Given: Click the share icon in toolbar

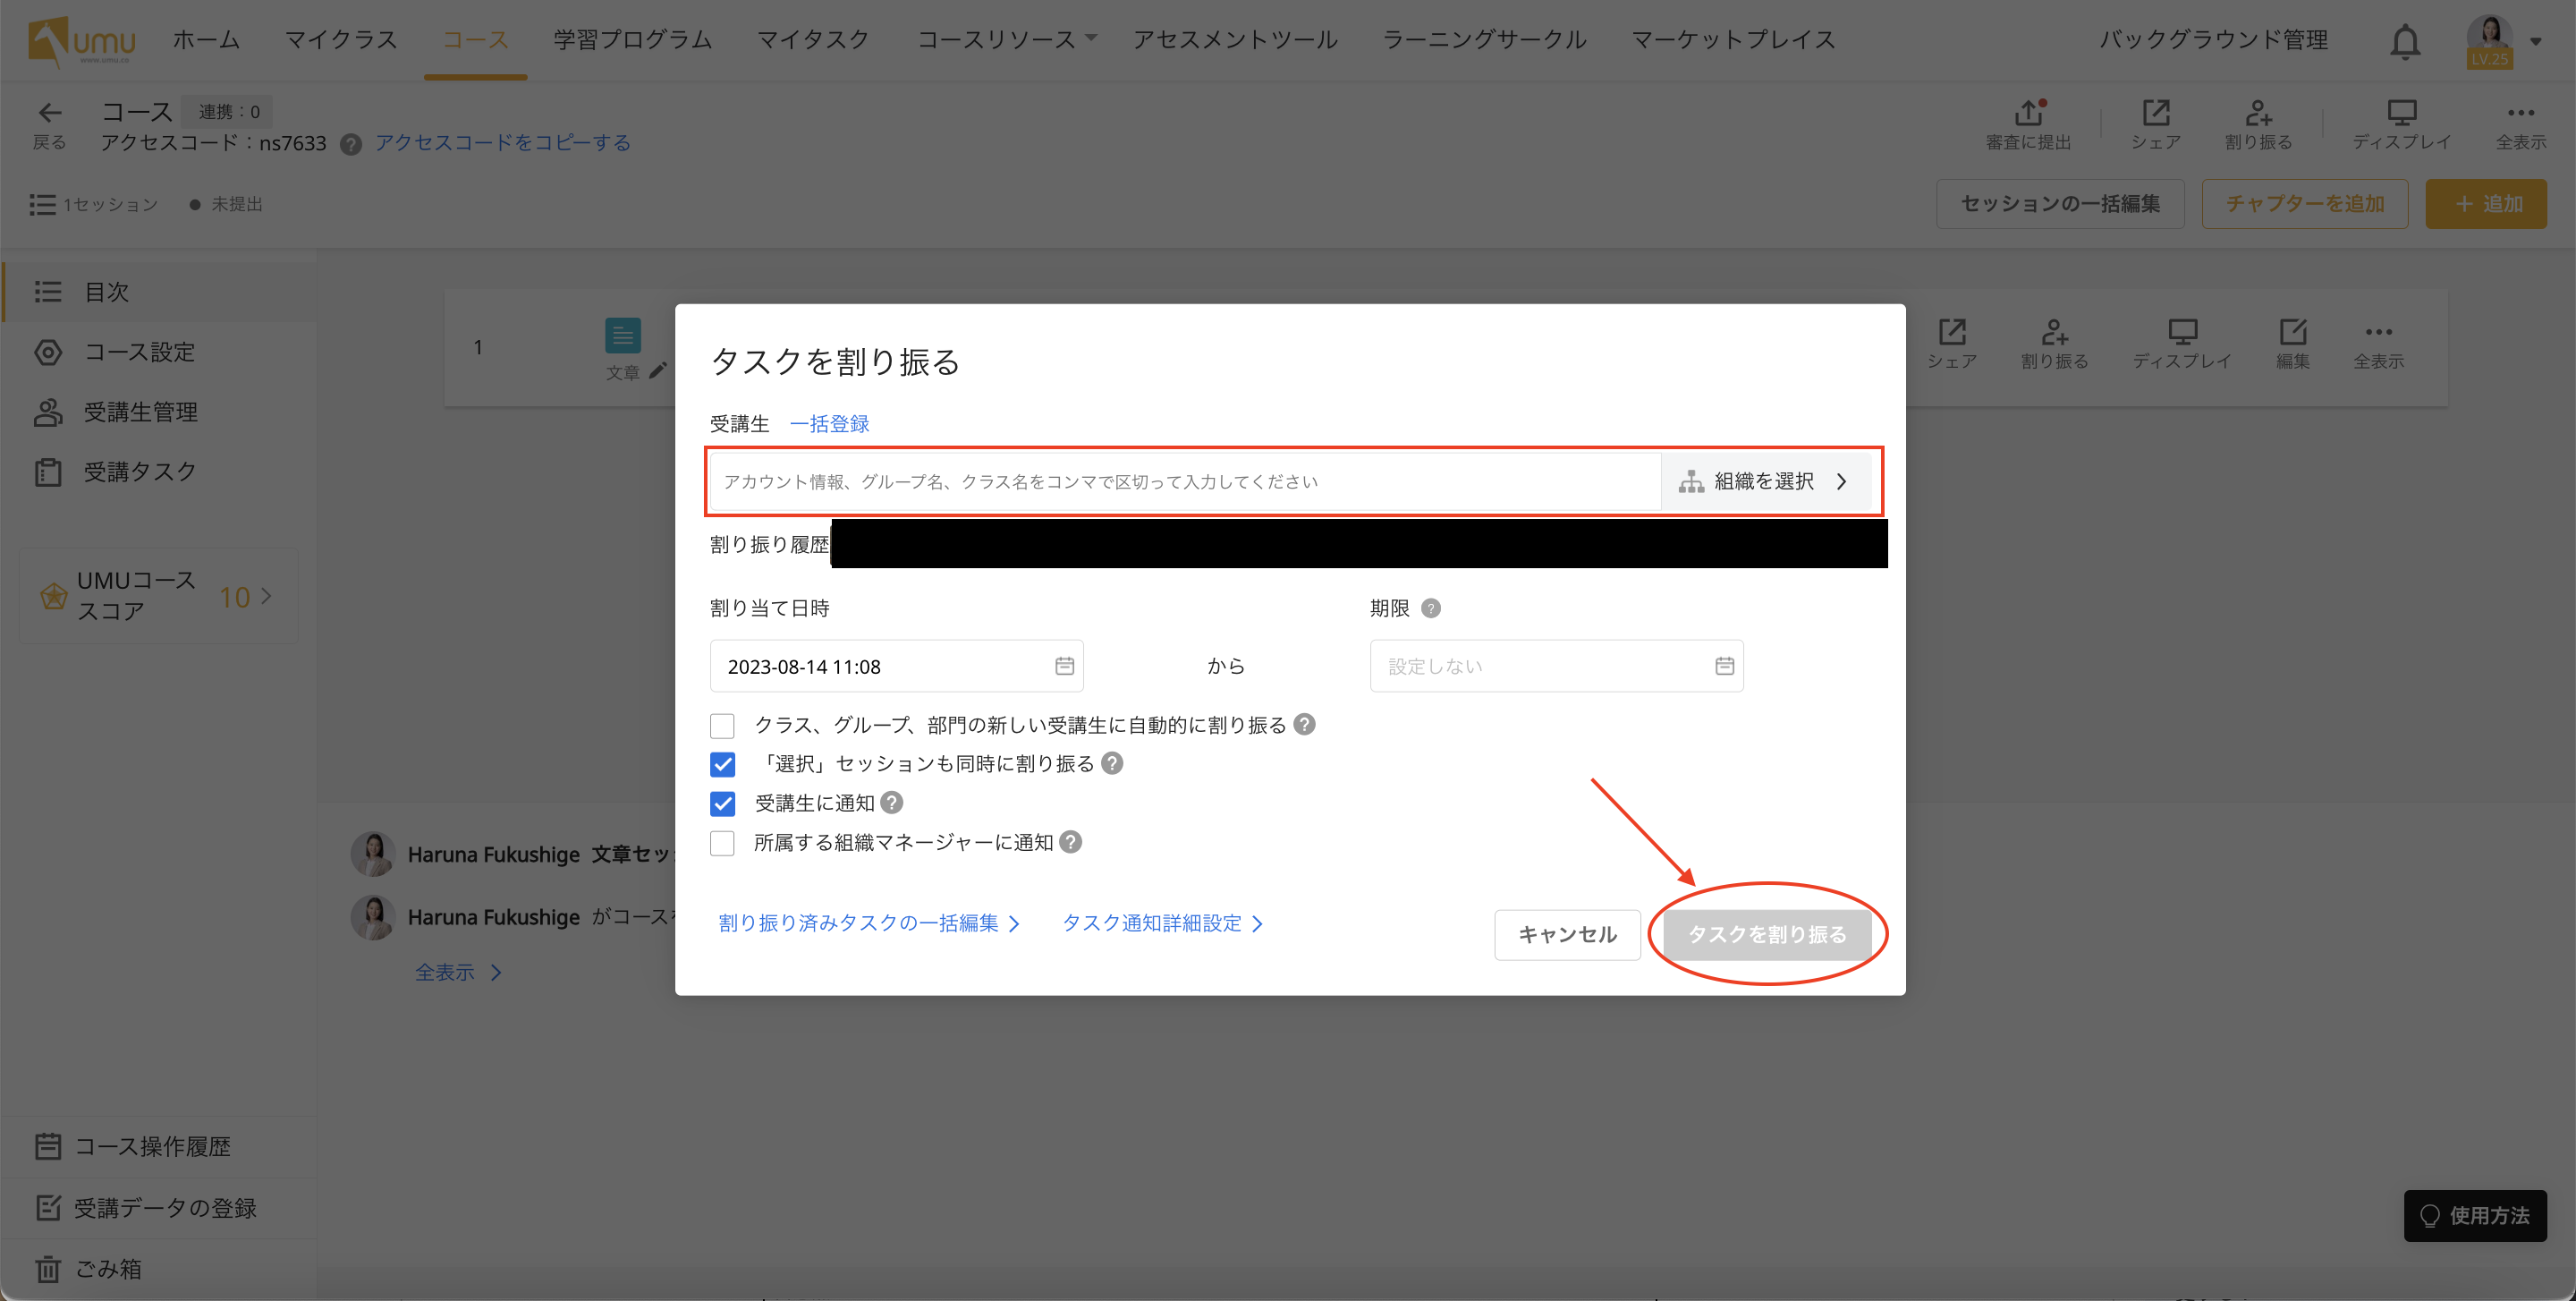Looking at the screenshot, I should tap(2153, 124).
